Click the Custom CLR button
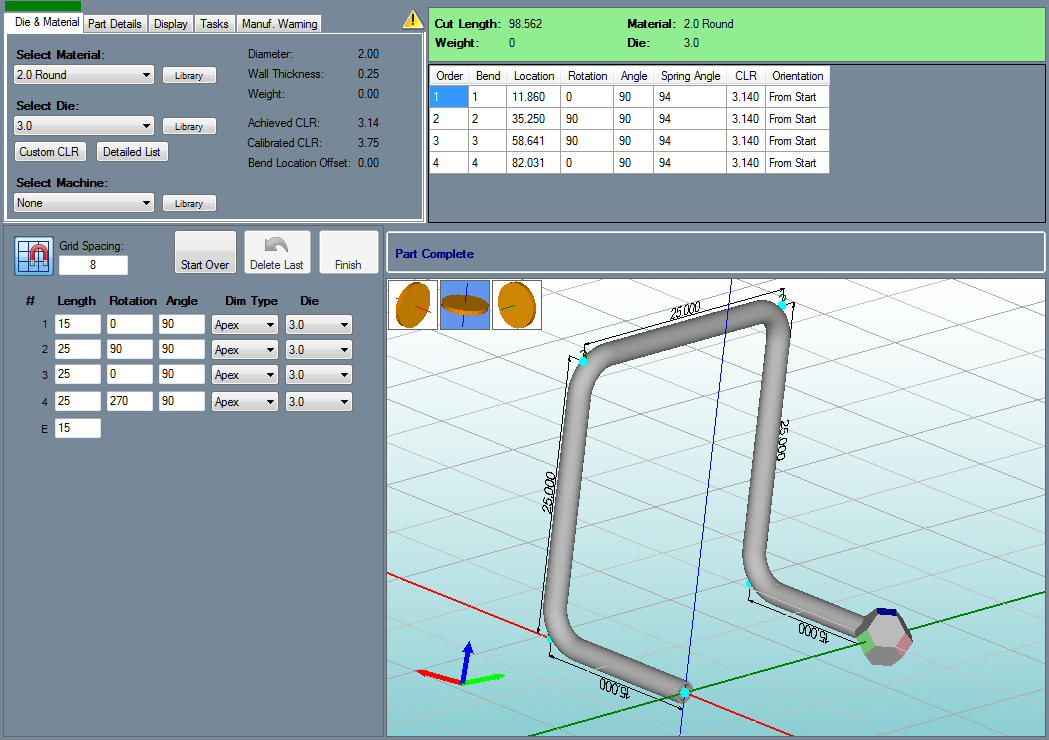This screenshot has width=1049, height=740. pyautogui.click(x=50, y=152)
